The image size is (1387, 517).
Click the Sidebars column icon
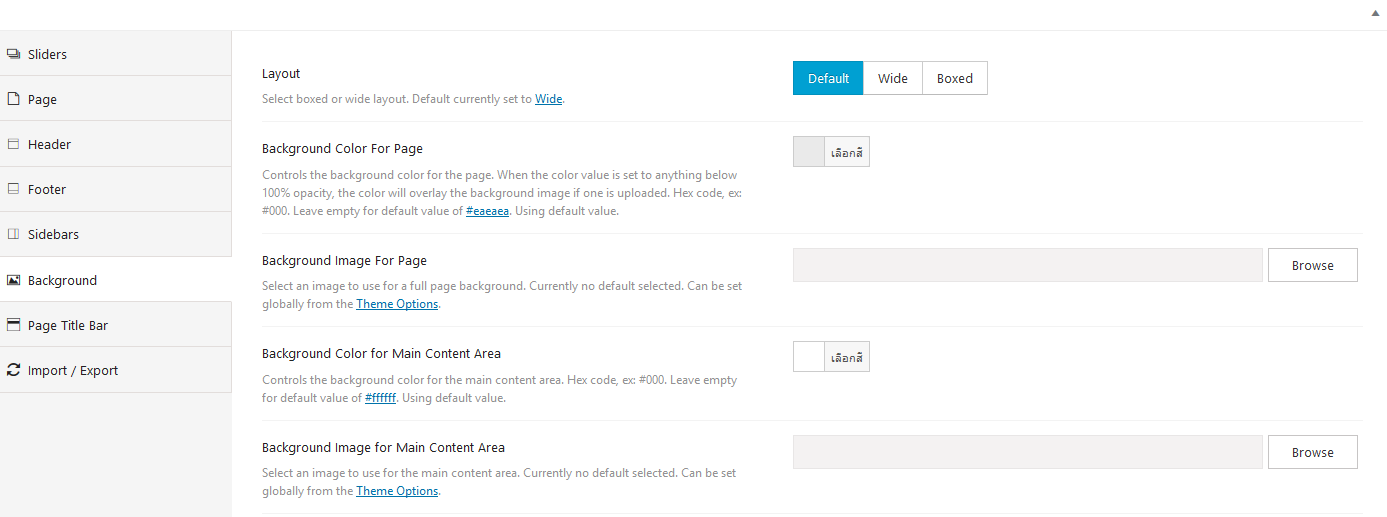click(14, 234)
